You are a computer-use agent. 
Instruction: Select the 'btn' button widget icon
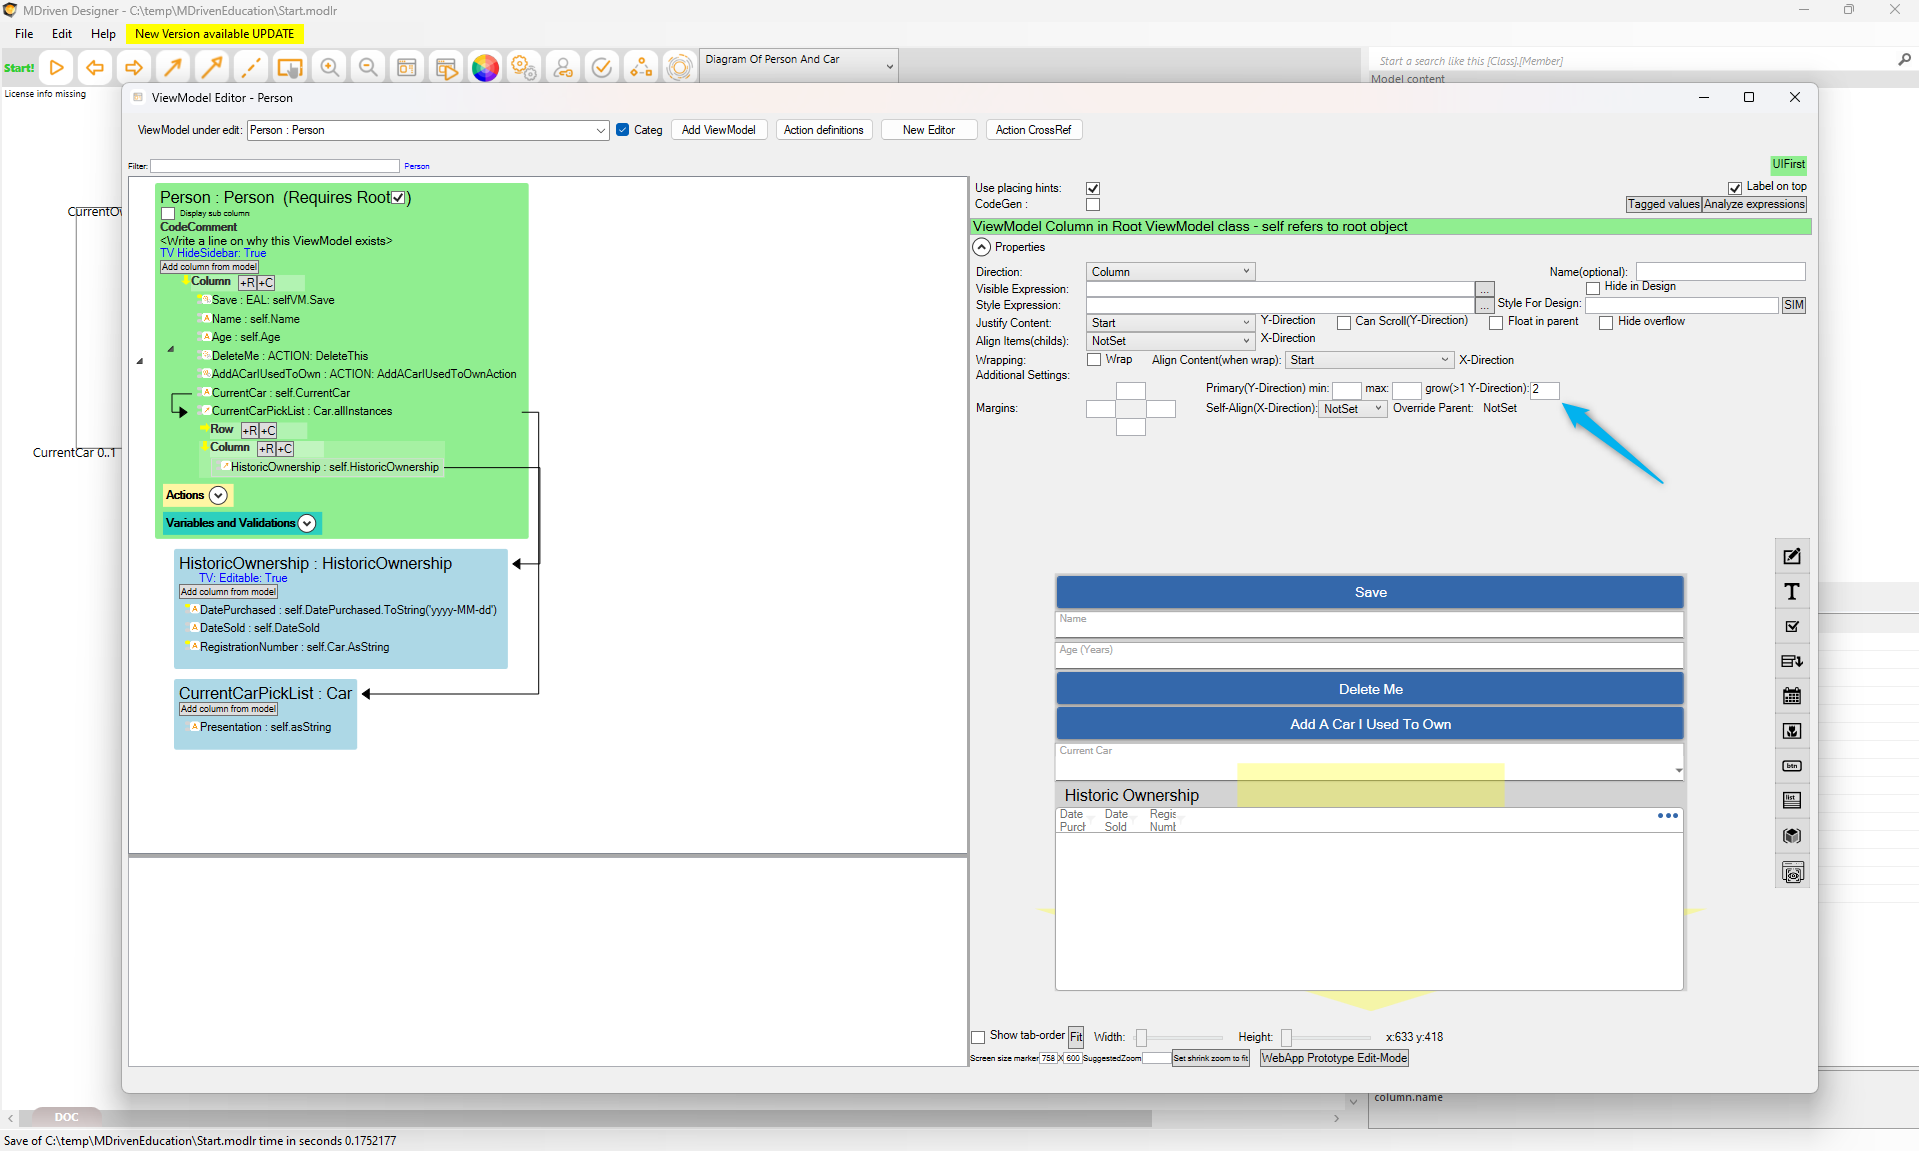coord(1792,766)
